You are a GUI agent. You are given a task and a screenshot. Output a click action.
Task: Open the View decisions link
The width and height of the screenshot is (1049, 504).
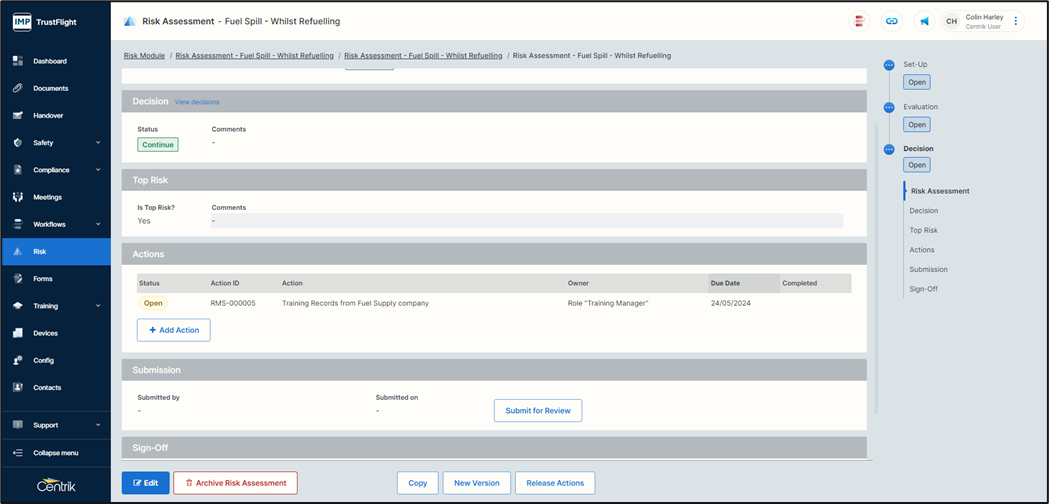(197, 102)
